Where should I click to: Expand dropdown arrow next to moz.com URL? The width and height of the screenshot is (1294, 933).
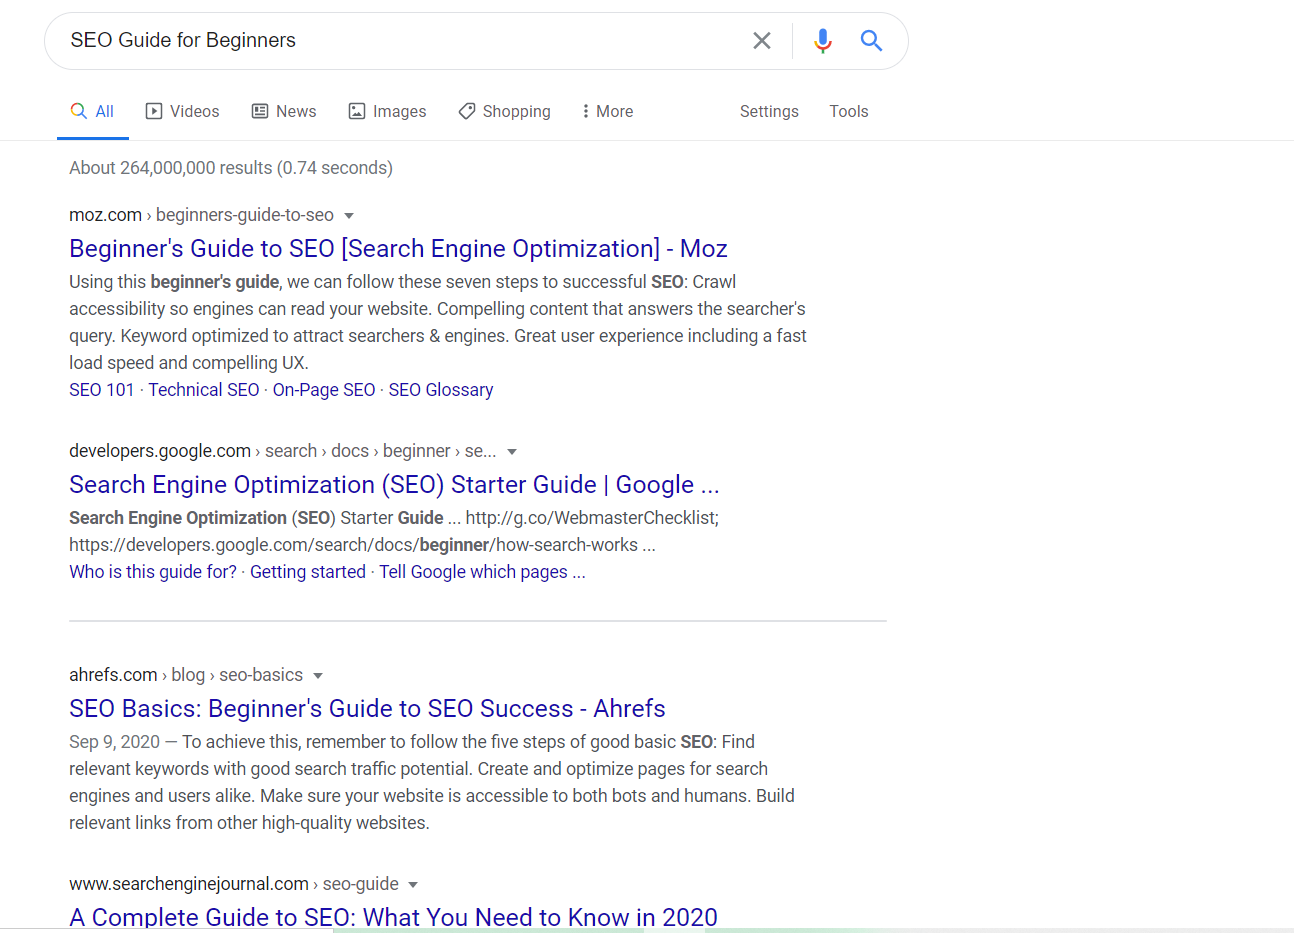[349, 216]
